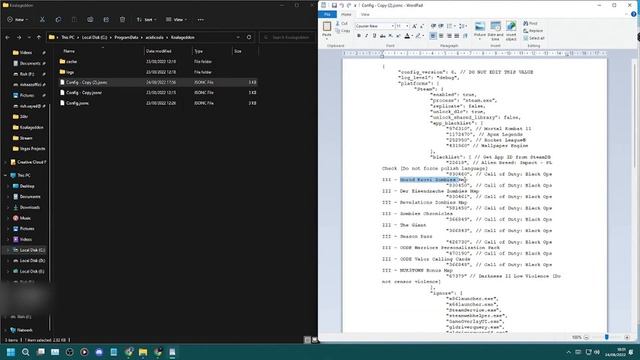This screenshot has height=360, width=640.
Task: Click Select all in WordPad
Action: pyautogui.click(x=534, y=38)
